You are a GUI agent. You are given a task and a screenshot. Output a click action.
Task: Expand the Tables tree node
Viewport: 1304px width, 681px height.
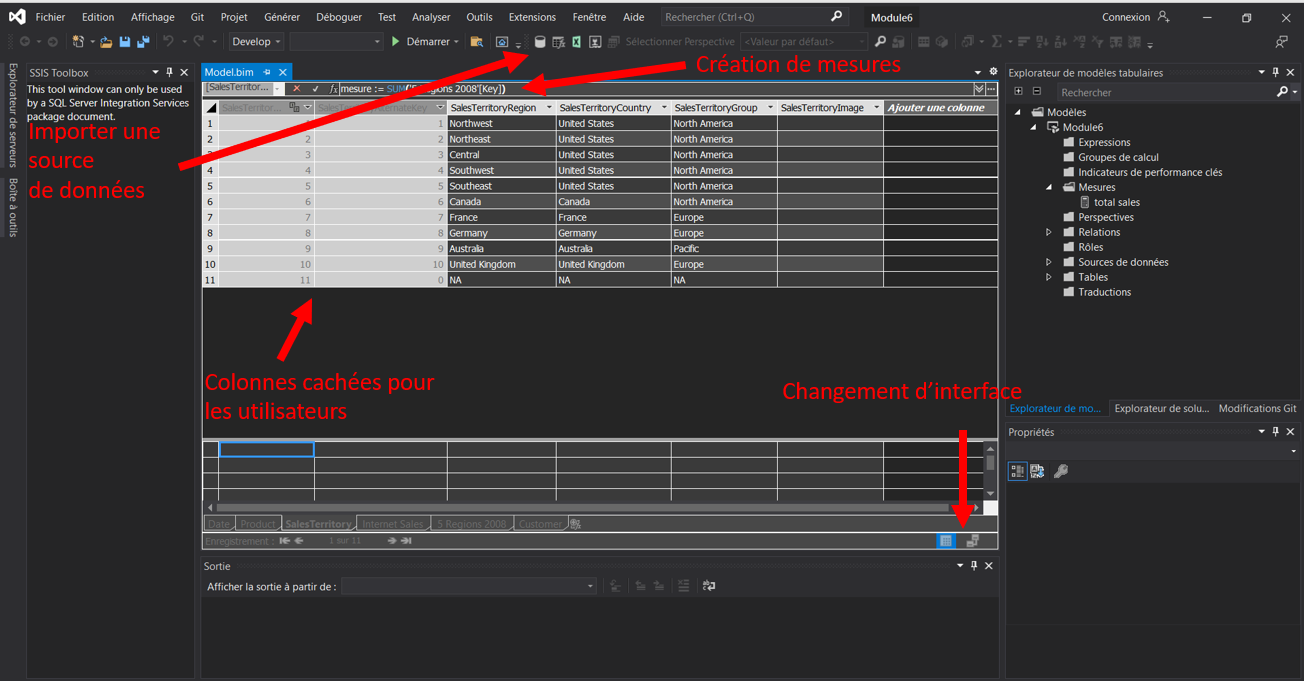1049,277
